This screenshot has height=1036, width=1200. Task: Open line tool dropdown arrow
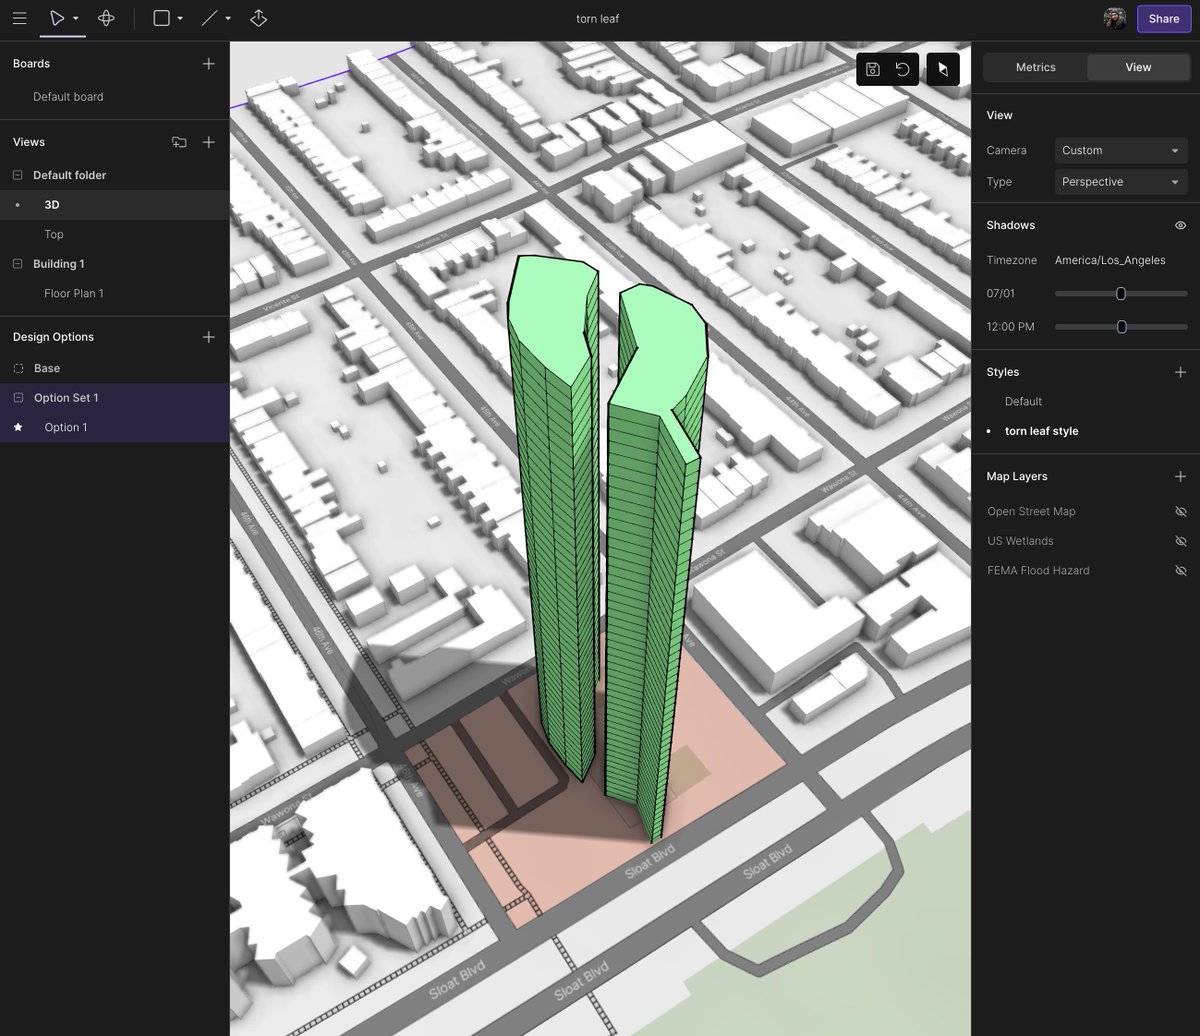228,19
